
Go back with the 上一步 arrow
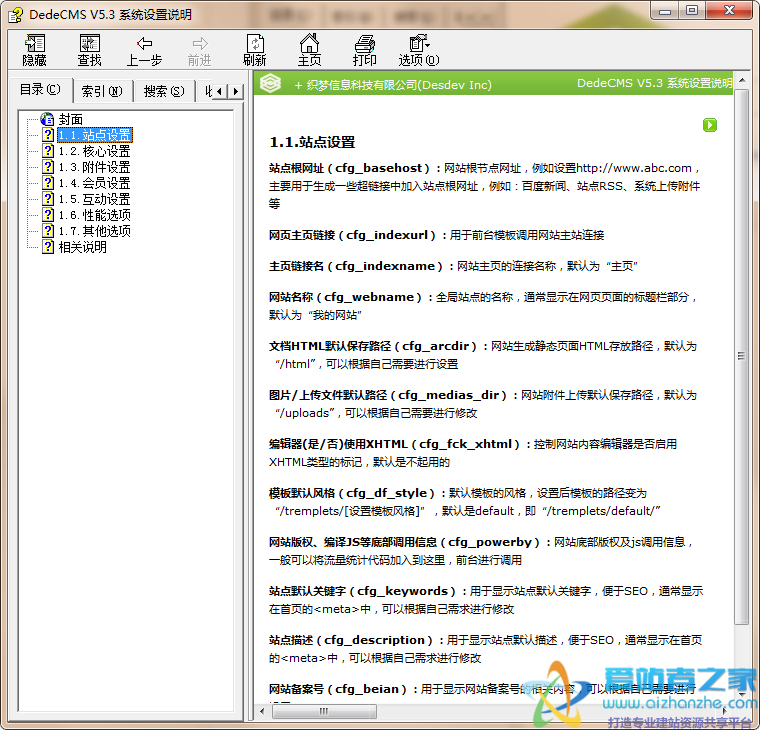pos(144,50)
